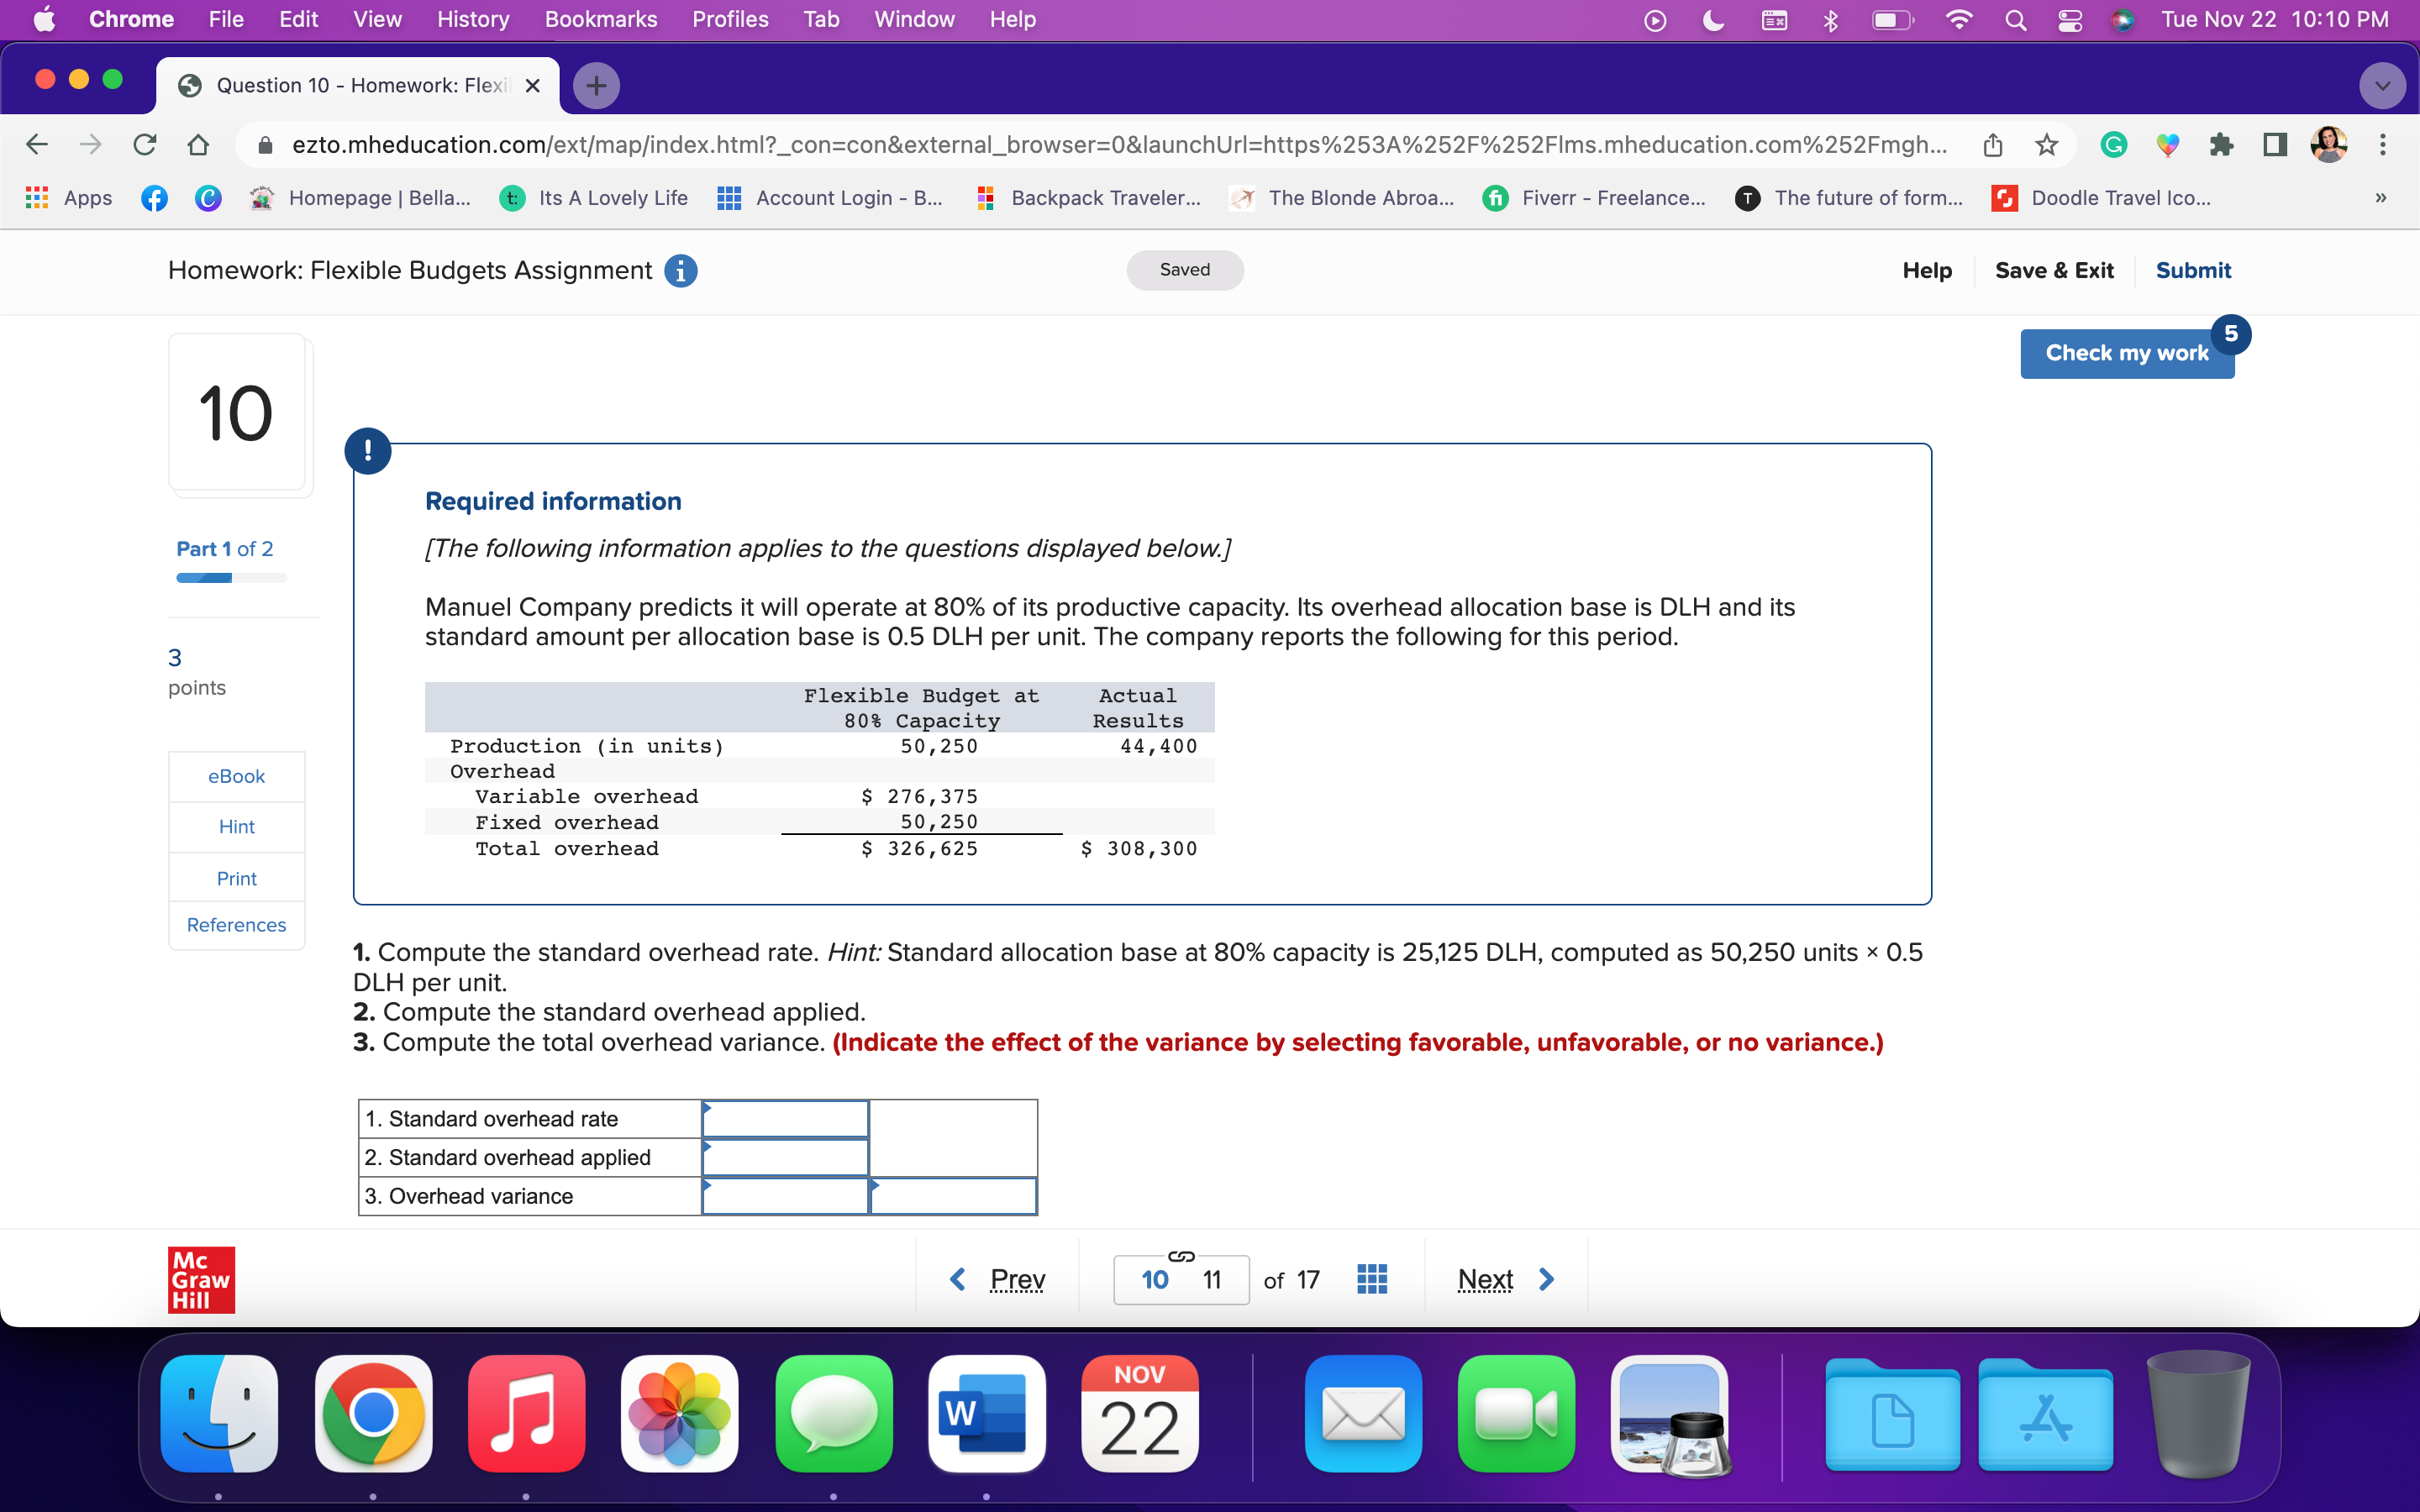This screenshot has height=1512, width=2420.
Task: Click the Submit button
Action: click(2194, 270)
